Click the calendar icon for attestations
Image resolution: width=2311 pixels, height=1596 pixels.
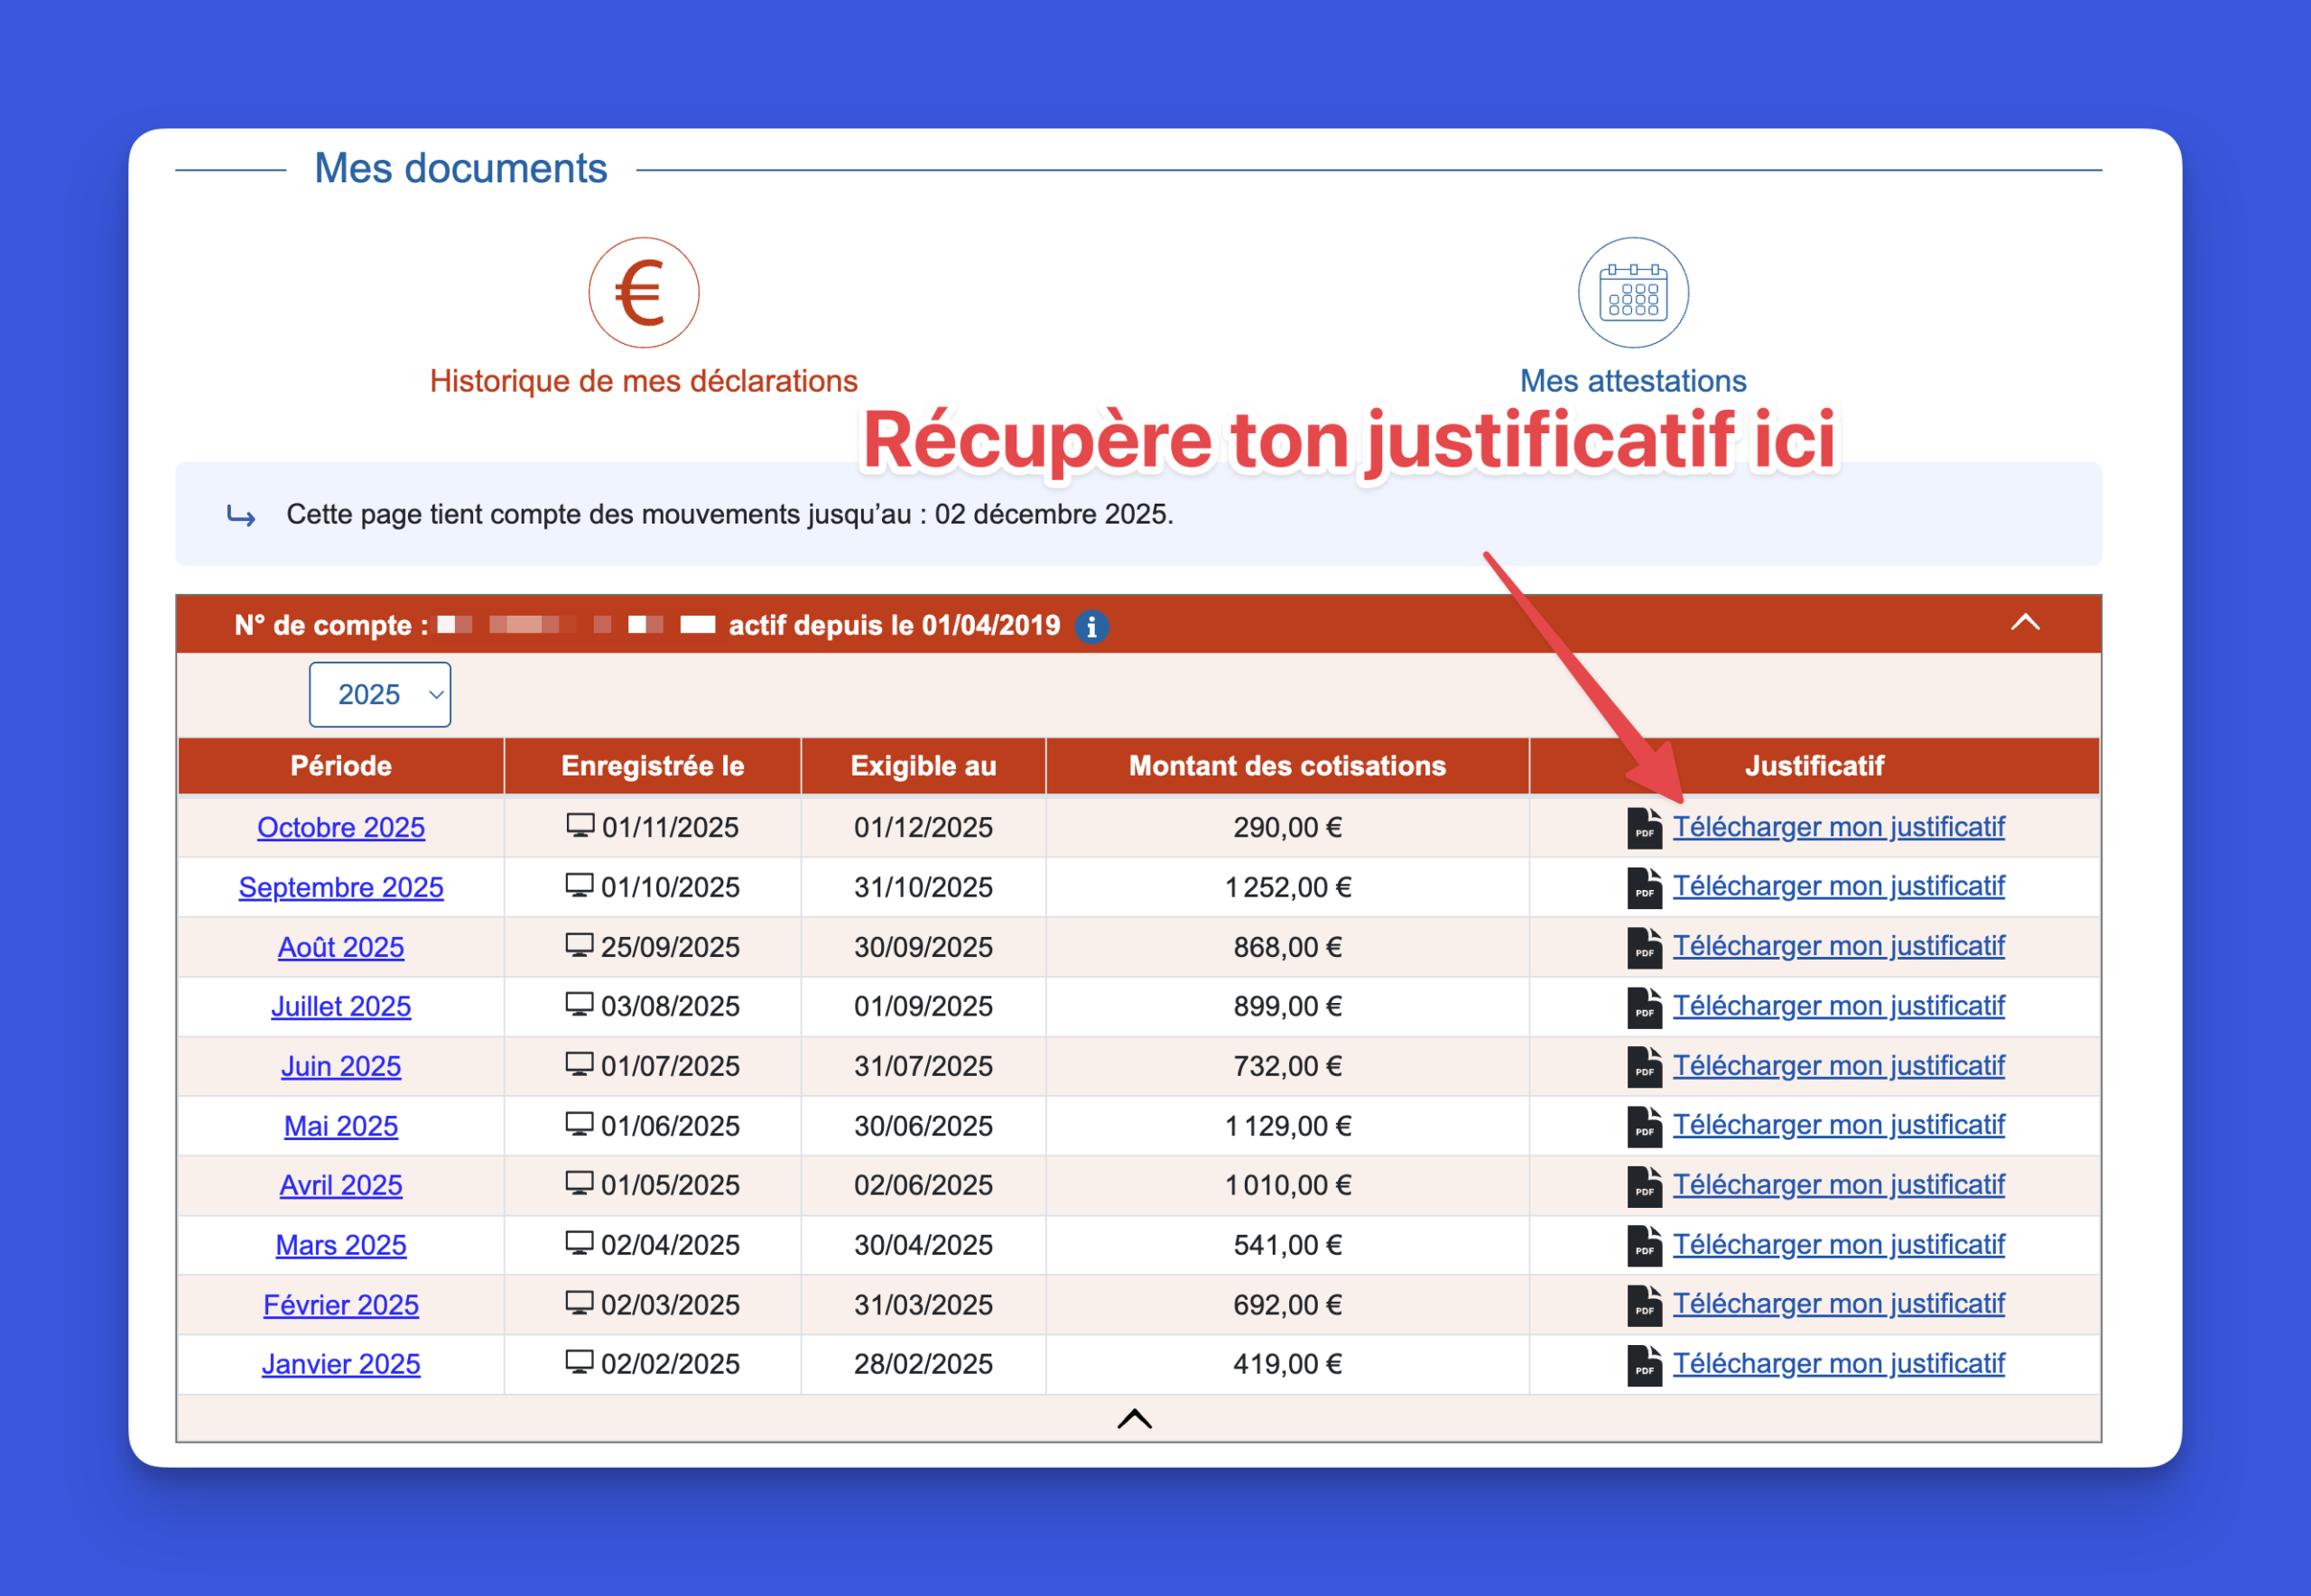(1633, 292)
